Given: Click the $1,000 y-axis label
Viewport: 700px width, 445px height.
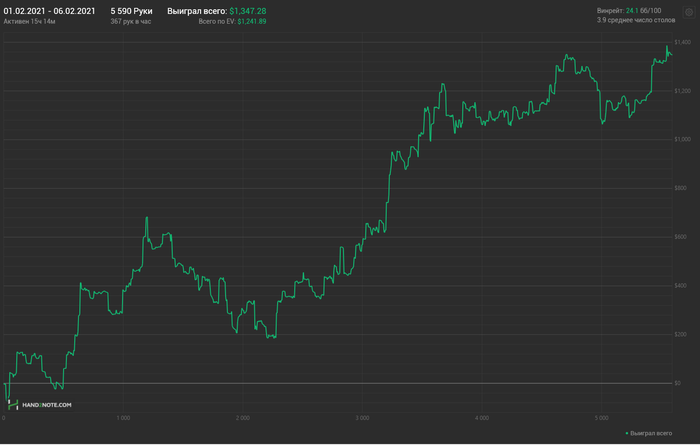Looking at the screenshot, I should point(683,139).
